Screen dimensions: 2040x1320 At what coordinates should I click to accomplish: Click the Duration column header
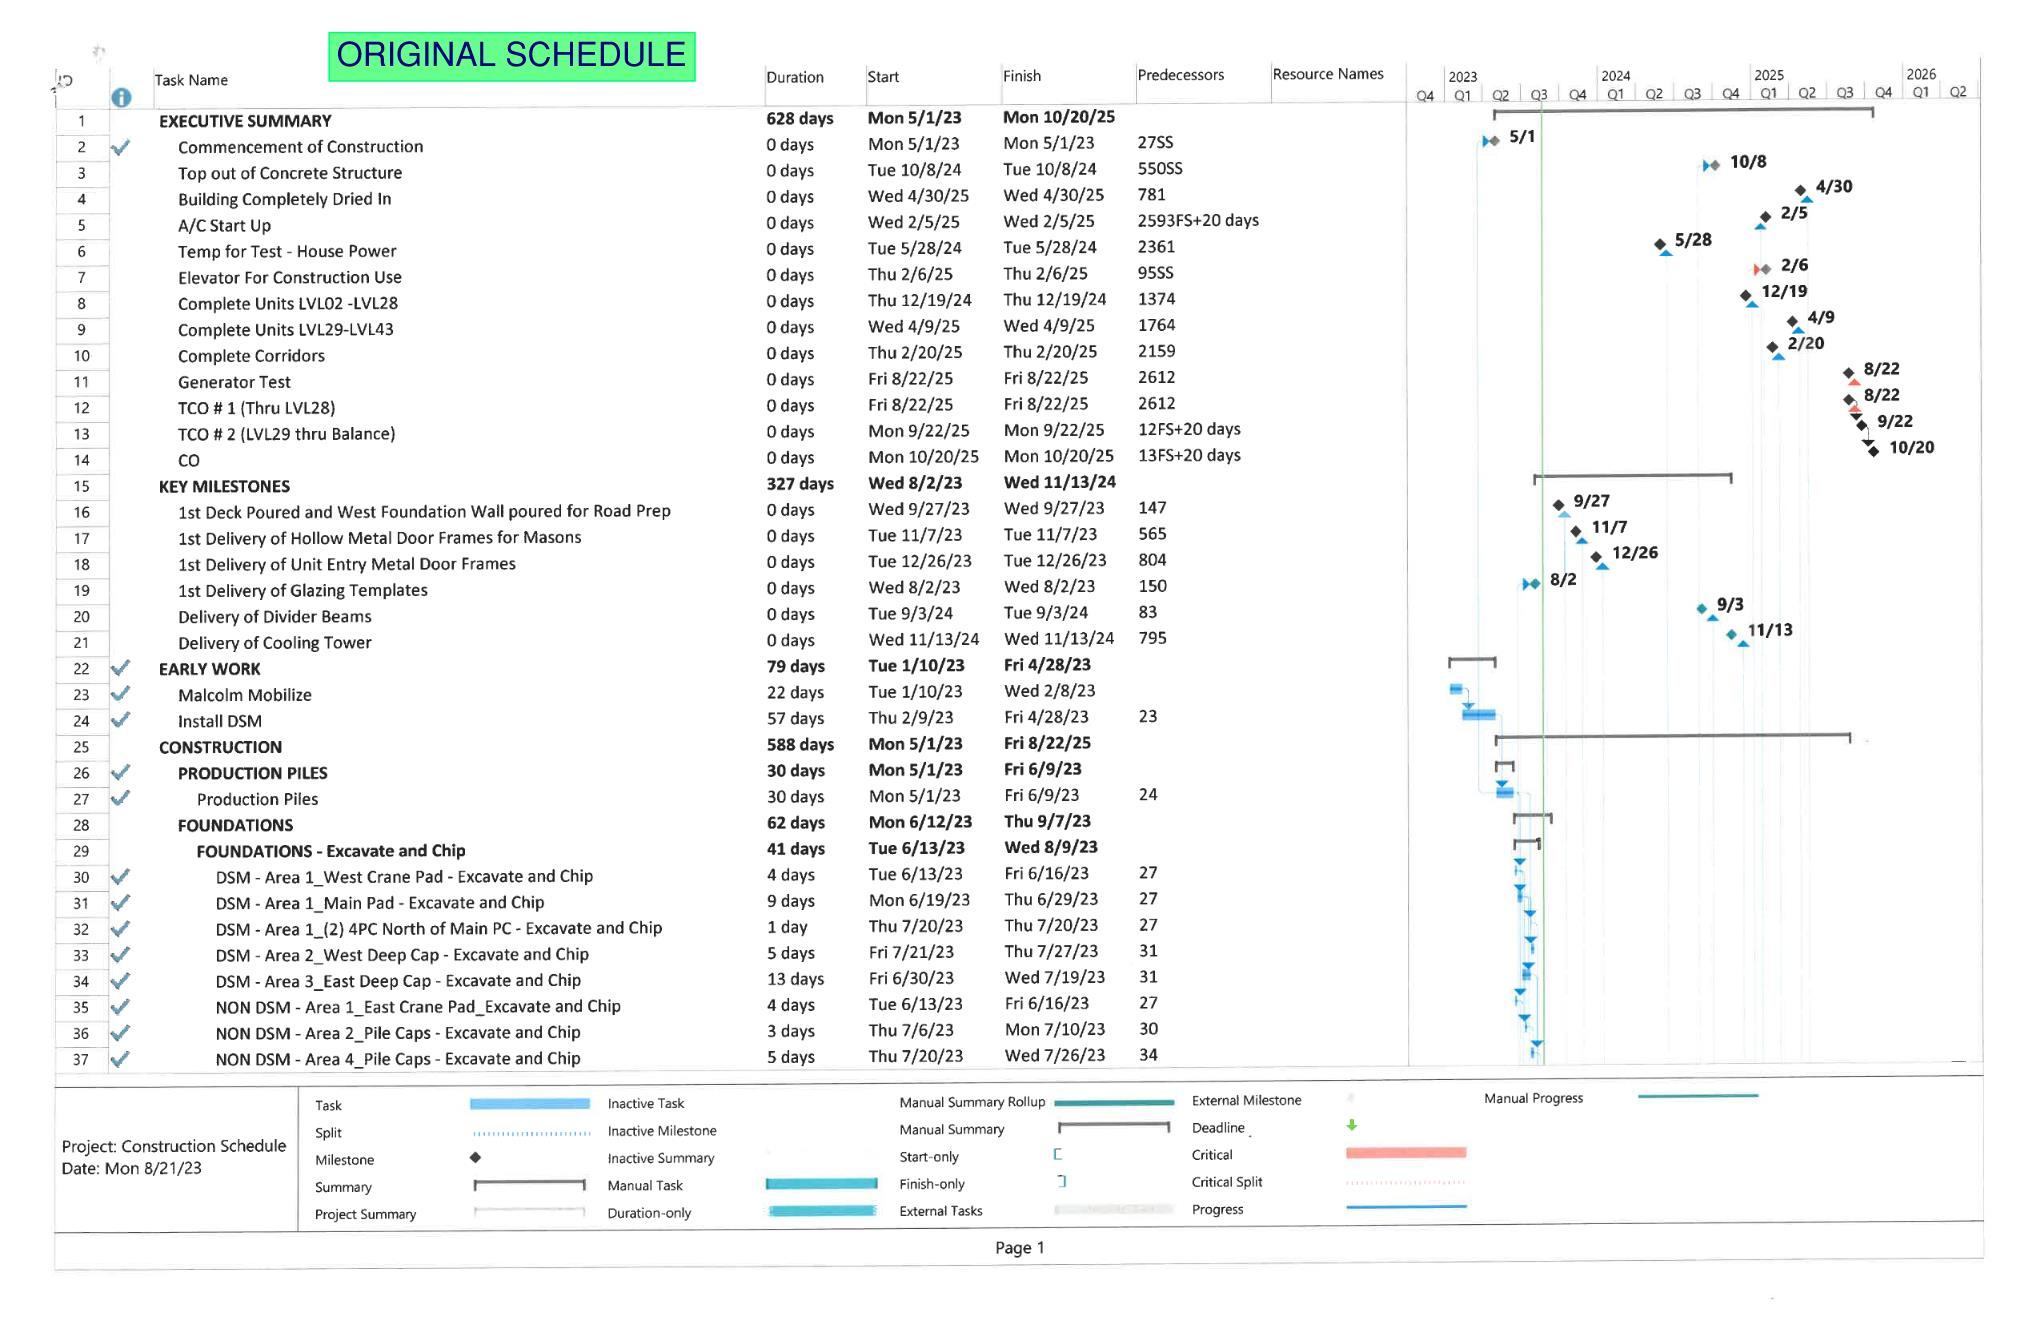[795, 77]
